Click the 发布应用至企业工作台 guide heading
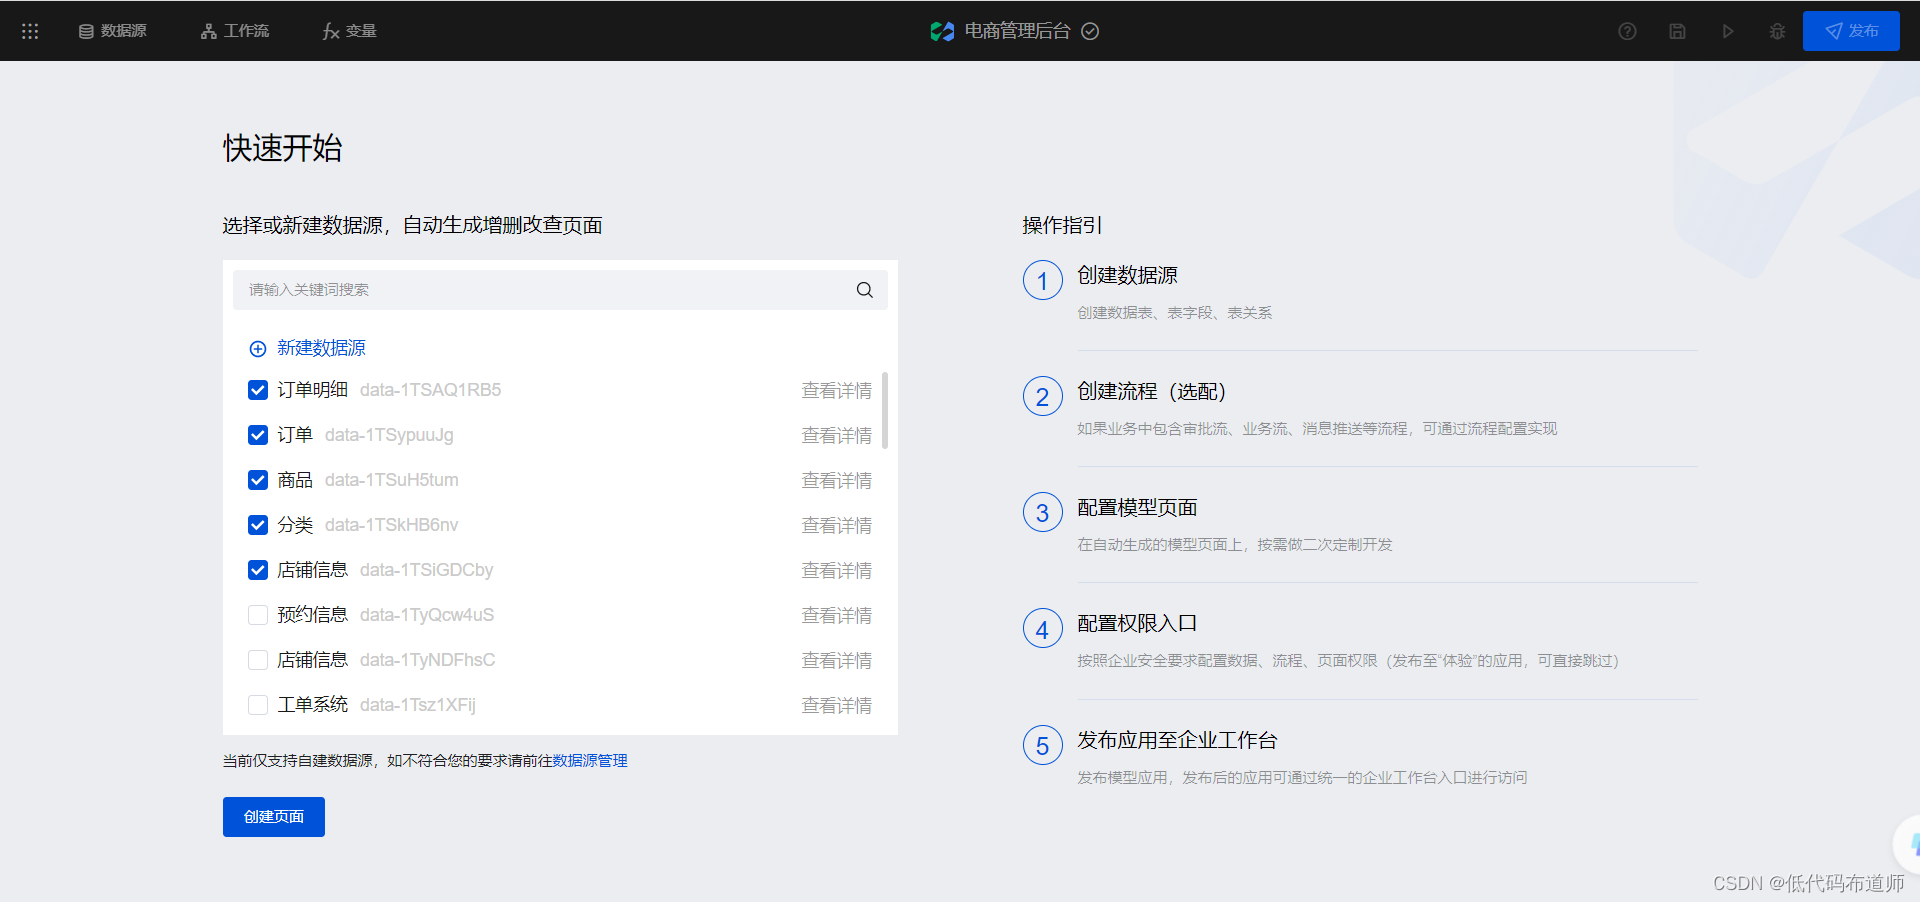The width and height of the screenshot is (1920, 902). [x=1177, y=740]
